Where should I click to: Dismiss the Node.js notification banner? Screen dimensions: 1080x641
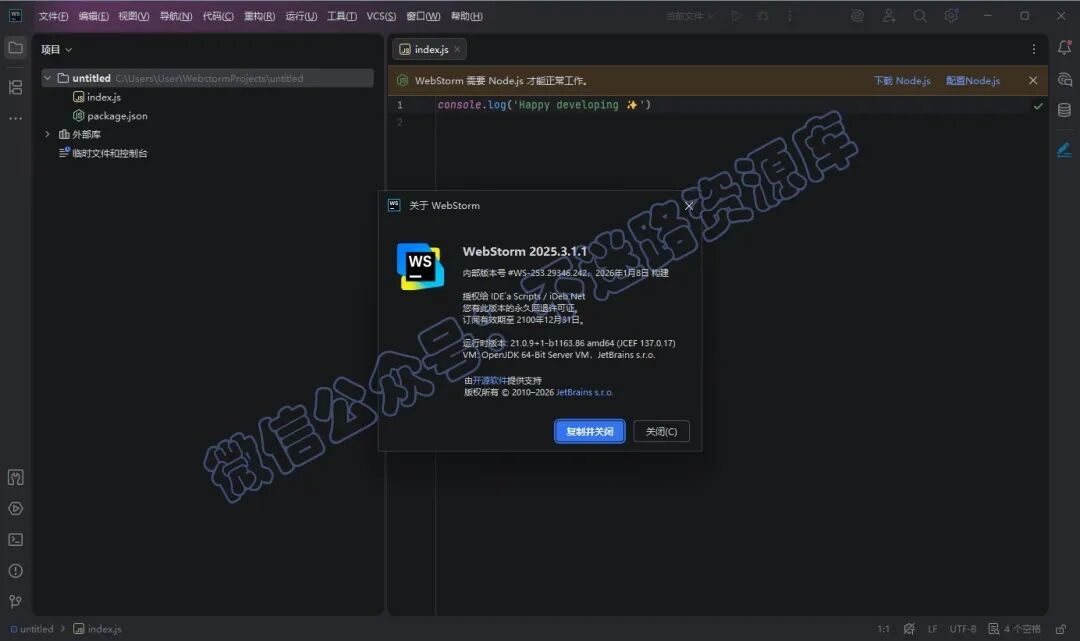[1032, 81]
